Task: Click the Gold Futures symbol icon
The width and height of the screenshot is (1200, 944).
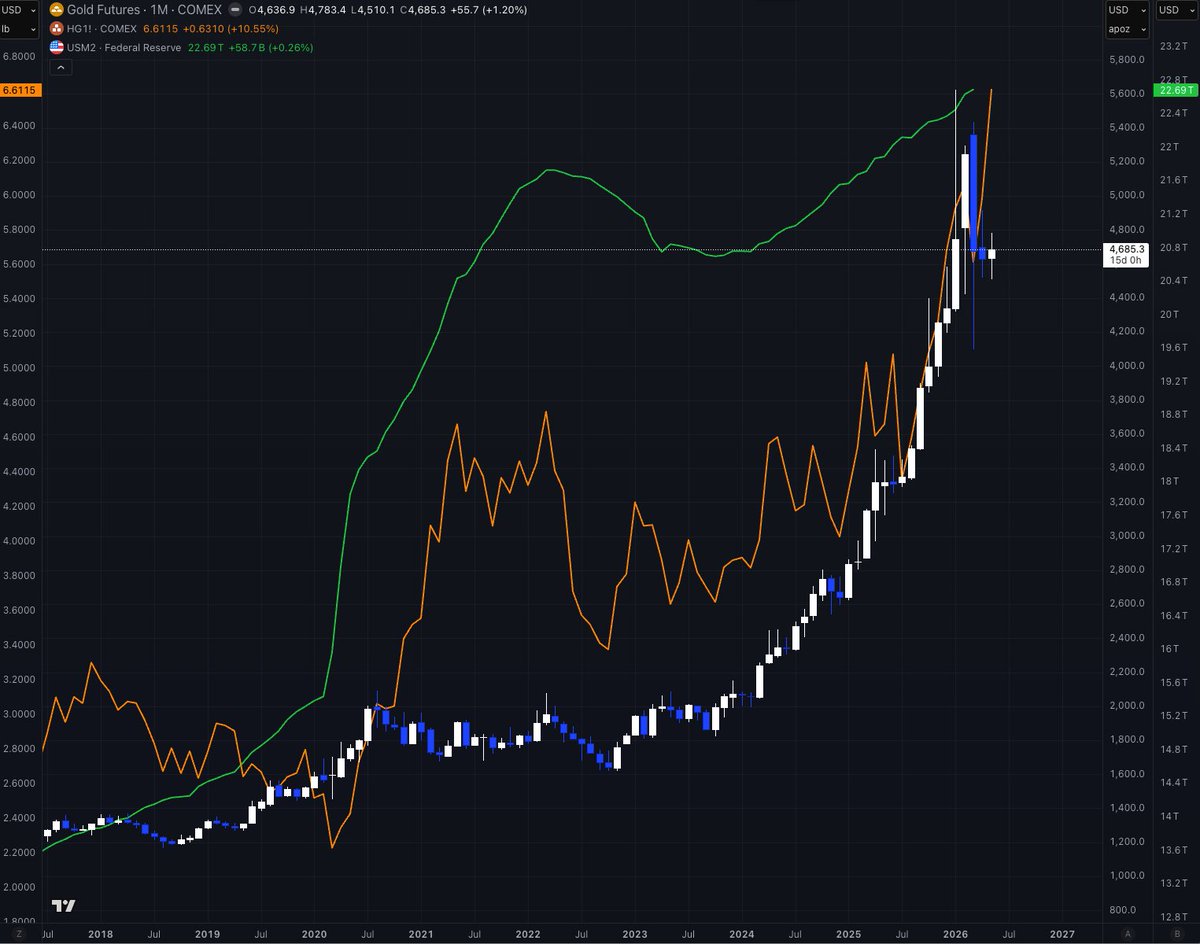Action: (56, 10)
